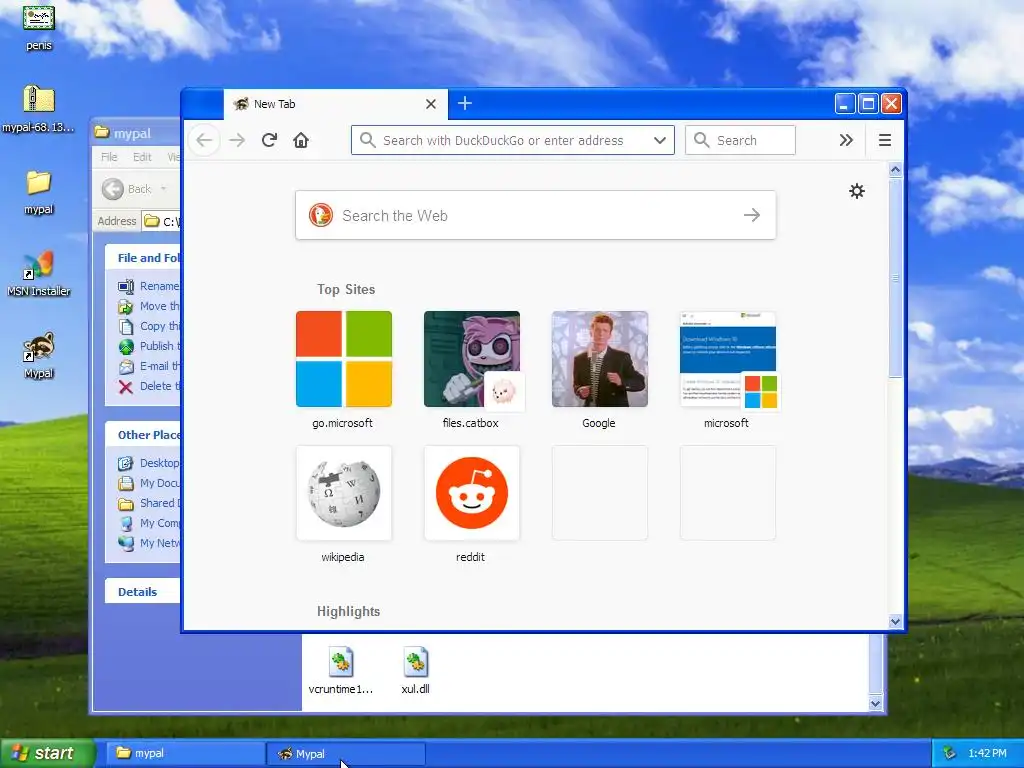Open the hamburger application menu

click(885, 140)
